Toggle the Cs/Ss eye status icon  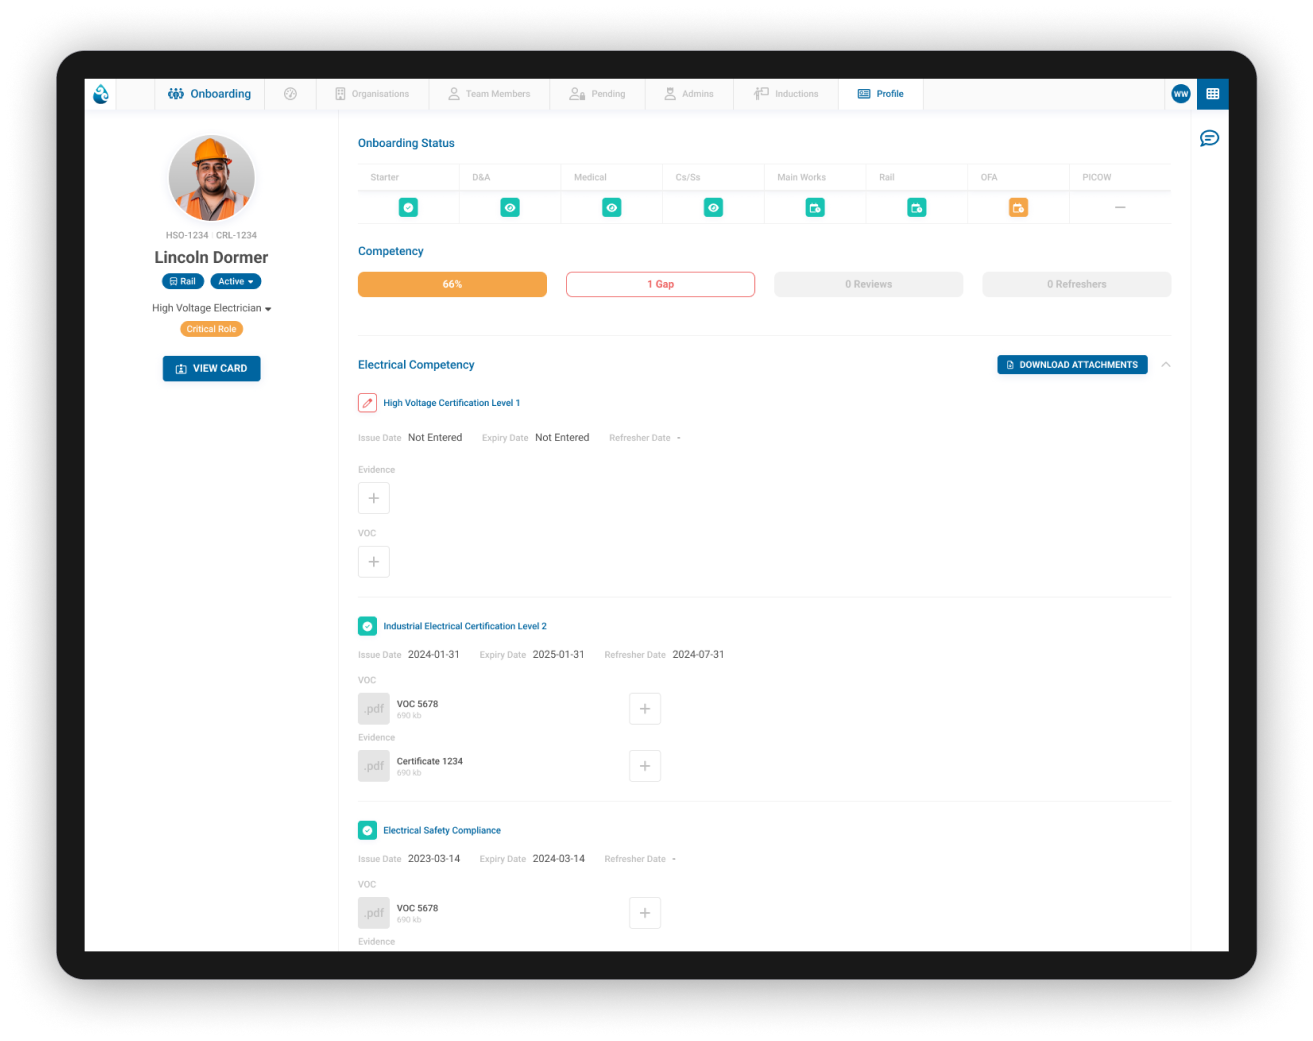coord(713,208)
